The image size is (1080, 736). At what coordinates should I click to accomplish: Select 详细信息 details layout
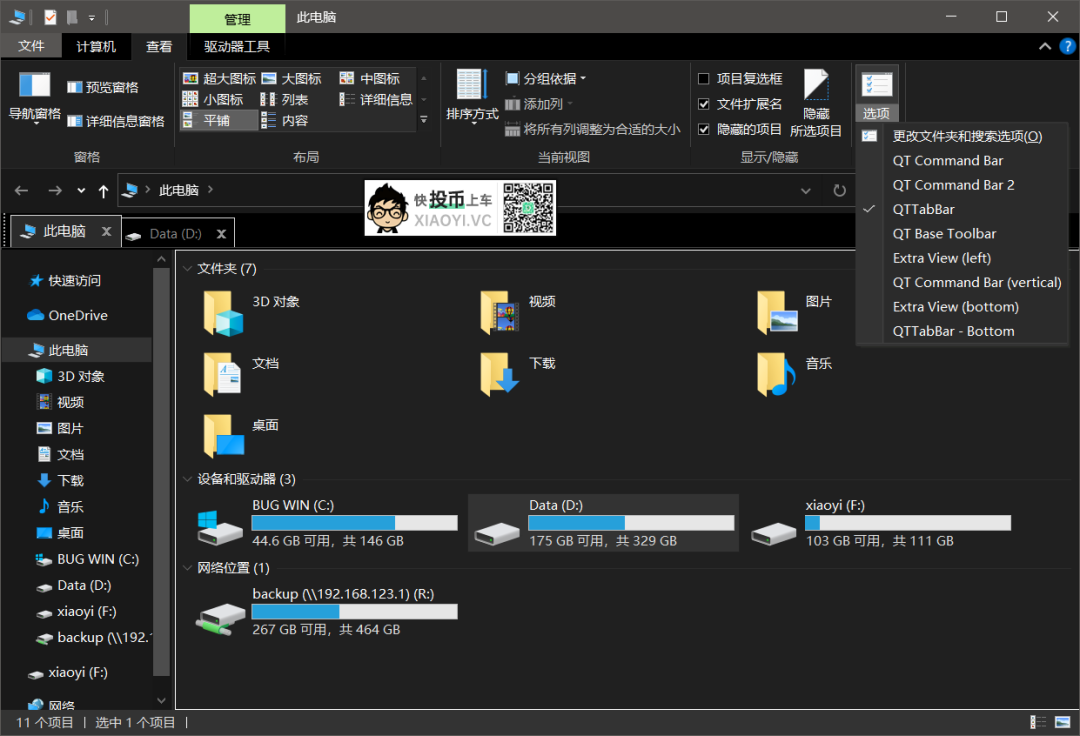point(376,99)
